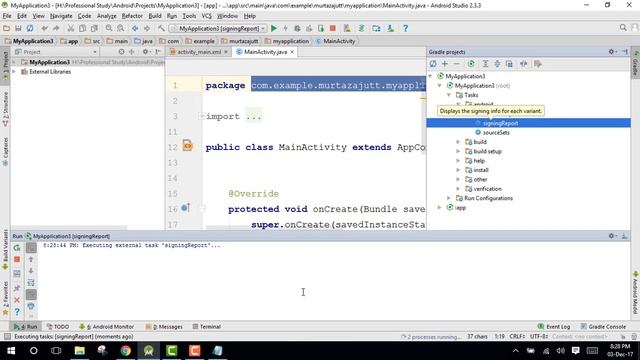Rerun the task in Run panel

point(17,248)
